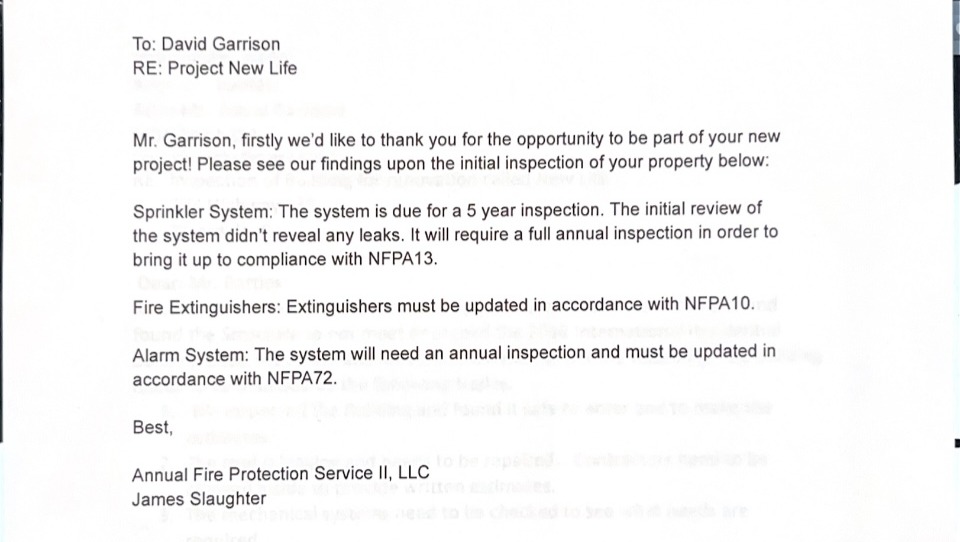Click the "Fire Extinguishers:" heading

point(207,307)
